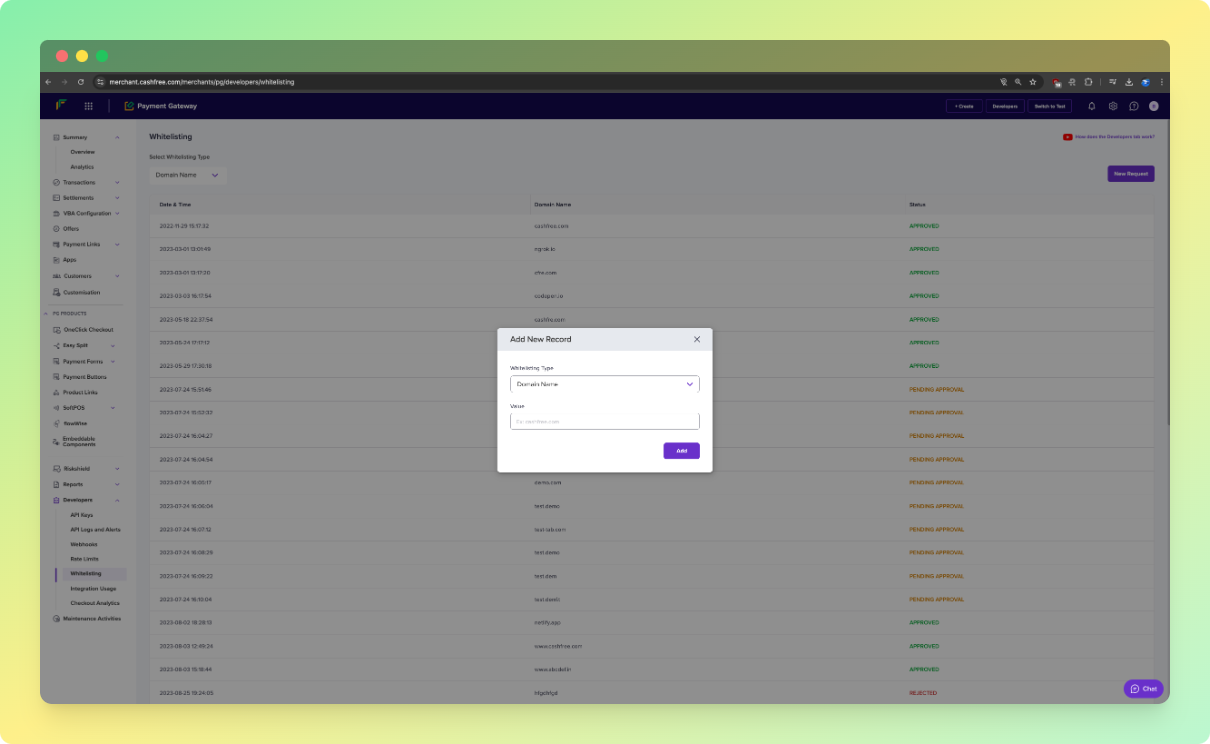Click the Payment Gateway product icon
The height and width of the screenshot is (744, 1210).
coord(129,106)
